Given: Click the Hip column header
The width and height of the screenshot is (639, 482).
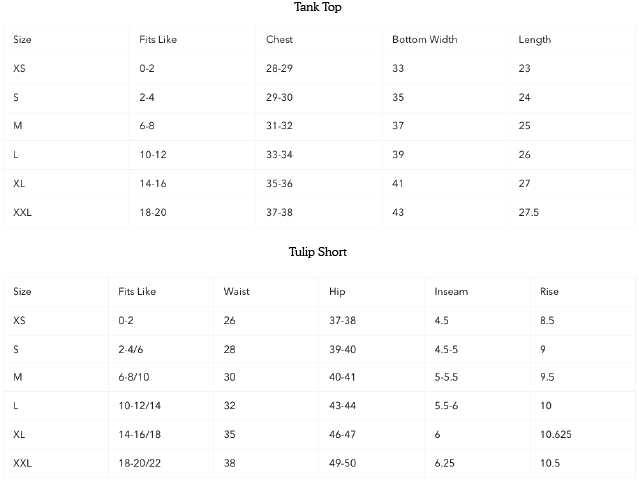Looking at the screenshot, I should tap(337, 292).
